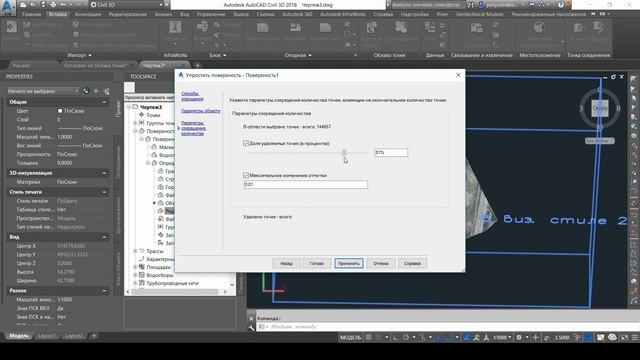The width and height of the screenshot is (640, 360).
Task: Click the Undo arrow in quick access toolbar
Action: point(64,5)
